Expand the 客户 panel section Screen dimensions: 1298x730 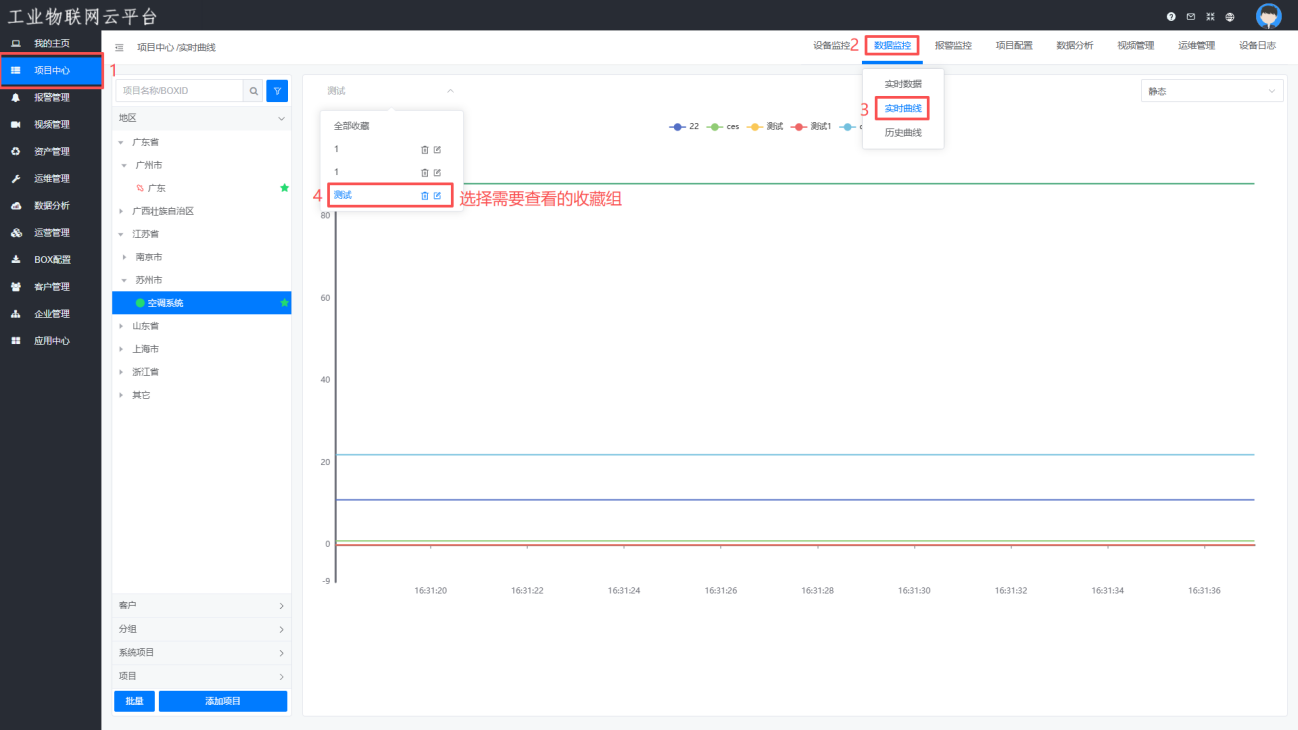[201, 606]
